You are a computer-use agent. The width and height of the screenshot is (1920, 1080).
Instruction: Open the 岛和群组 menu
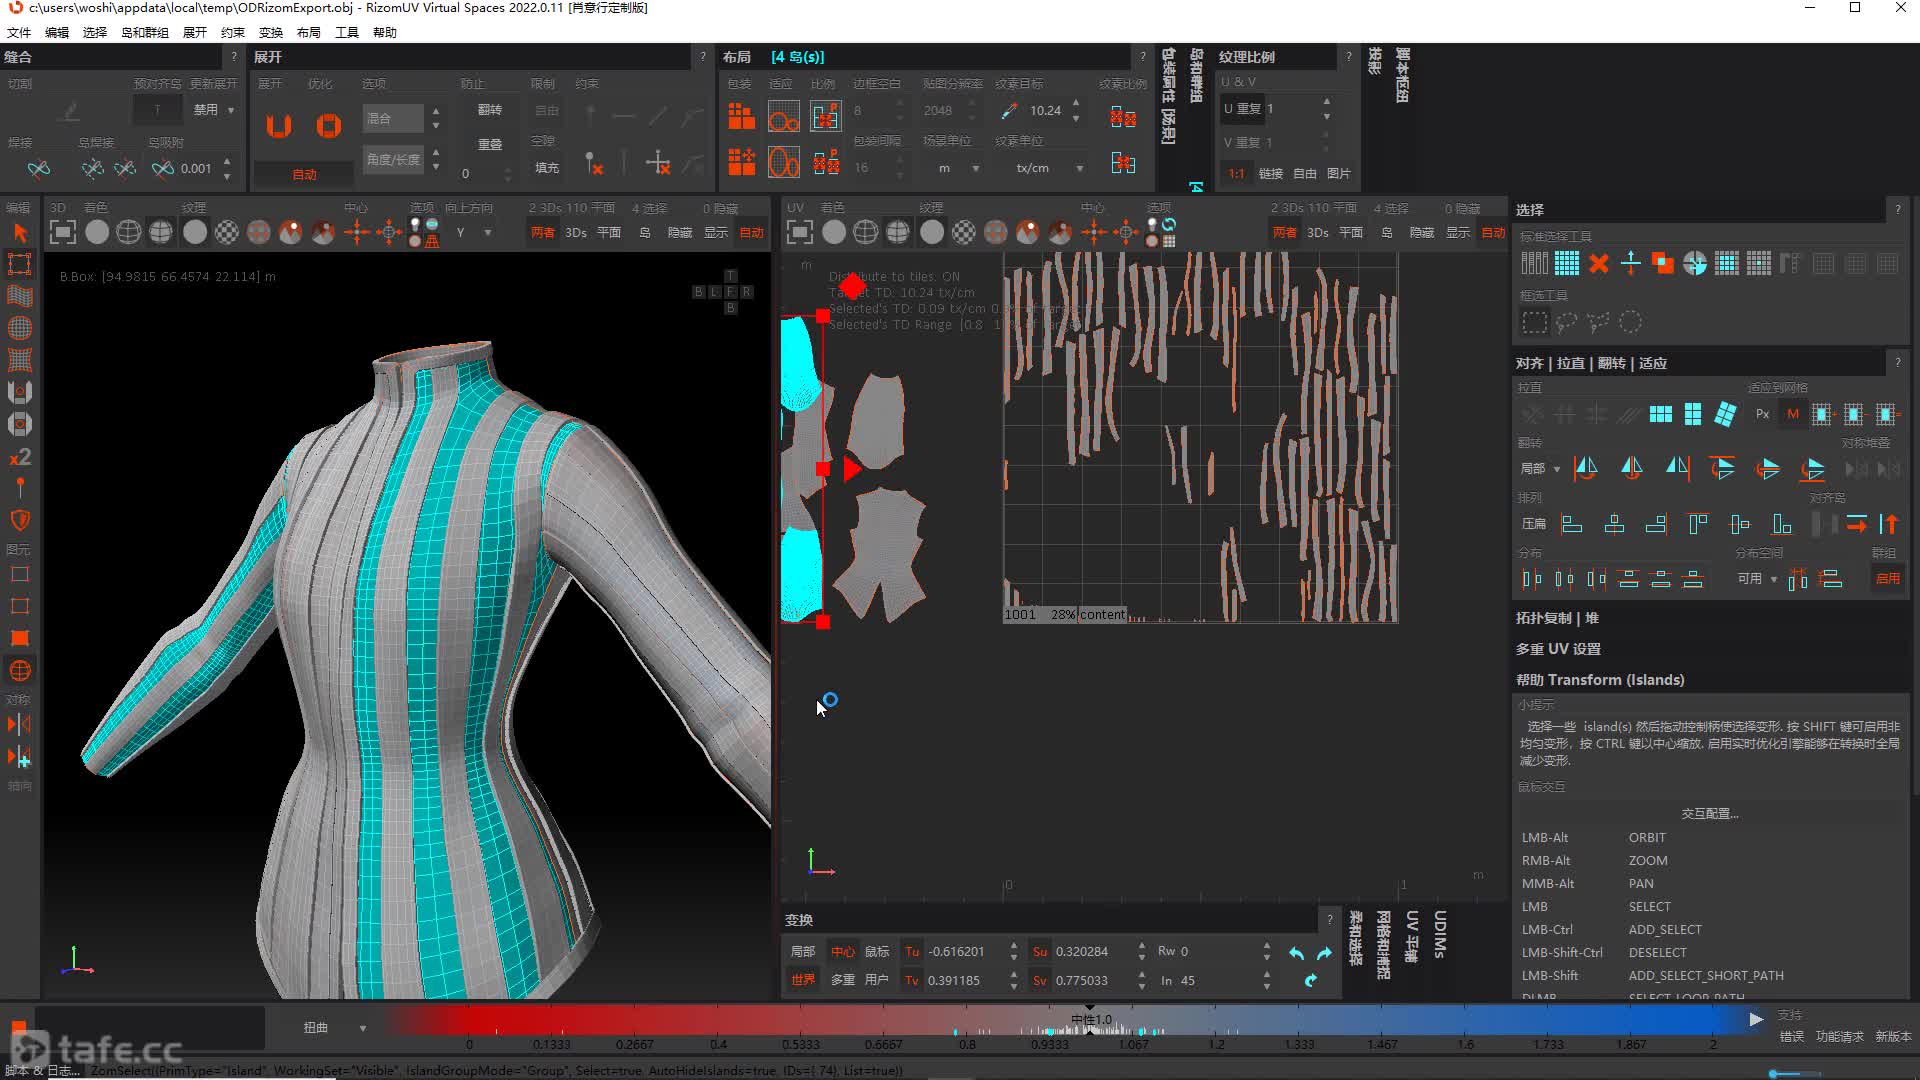point(145,32)
